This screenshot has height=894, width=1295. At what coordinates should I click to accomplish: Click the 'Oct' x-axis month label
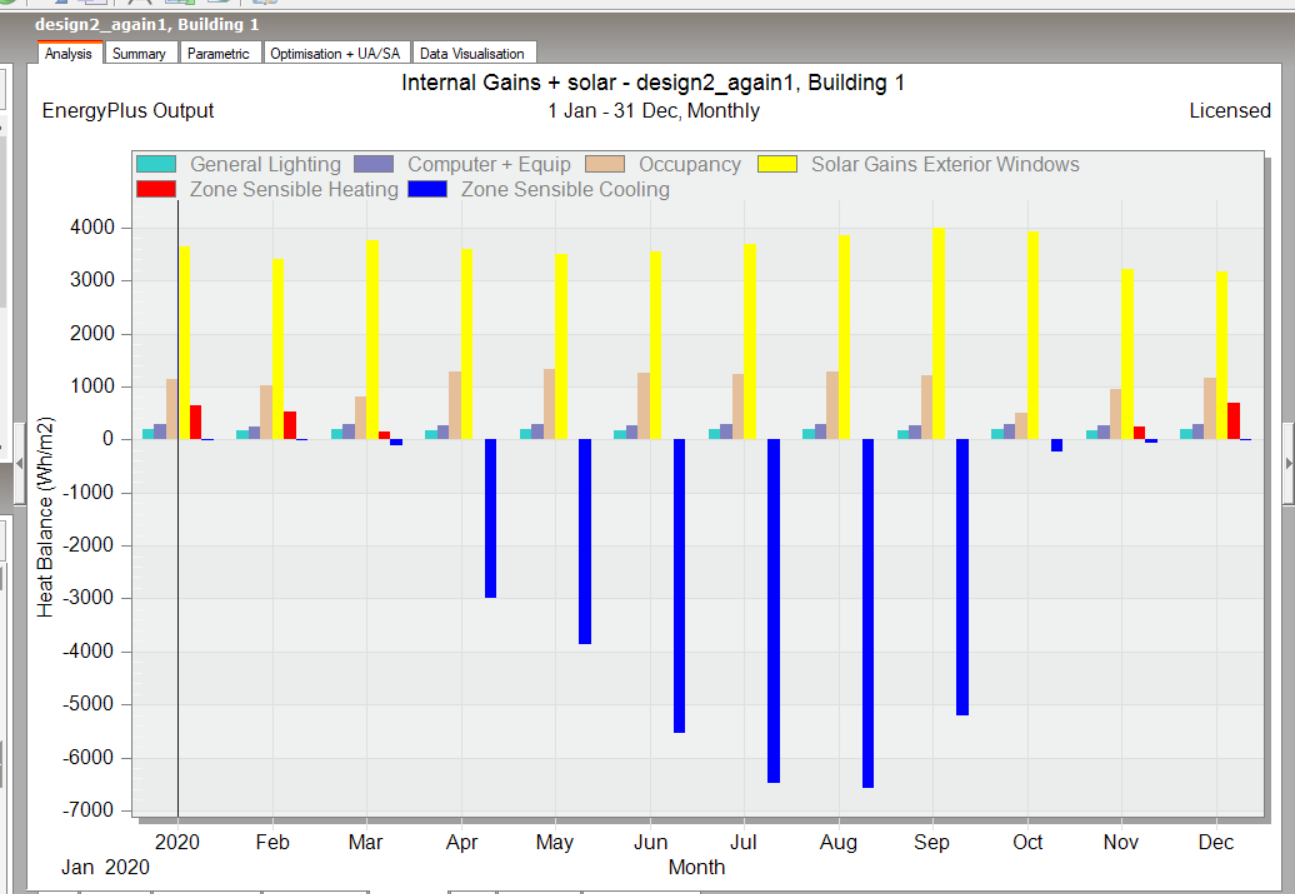coord(1028,842)
